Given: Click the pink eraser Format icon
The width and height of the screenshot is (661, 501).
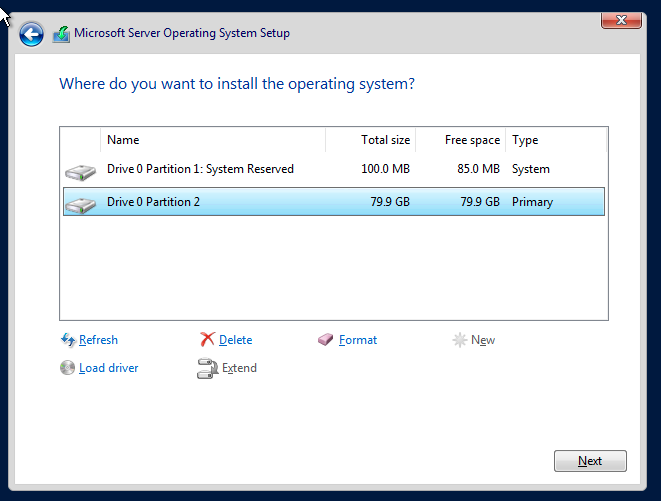Looking at the screenshot, I should pyautogui.click(x=325, y=339).
